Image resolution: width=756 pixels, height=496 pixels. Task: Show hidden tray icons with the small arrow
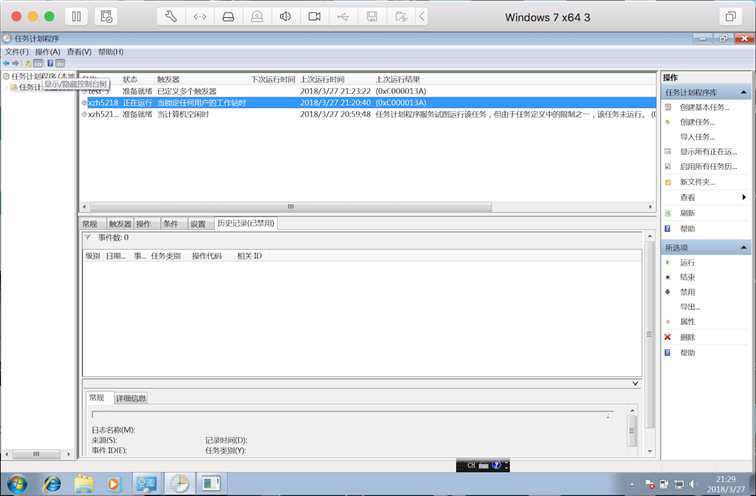632,484
